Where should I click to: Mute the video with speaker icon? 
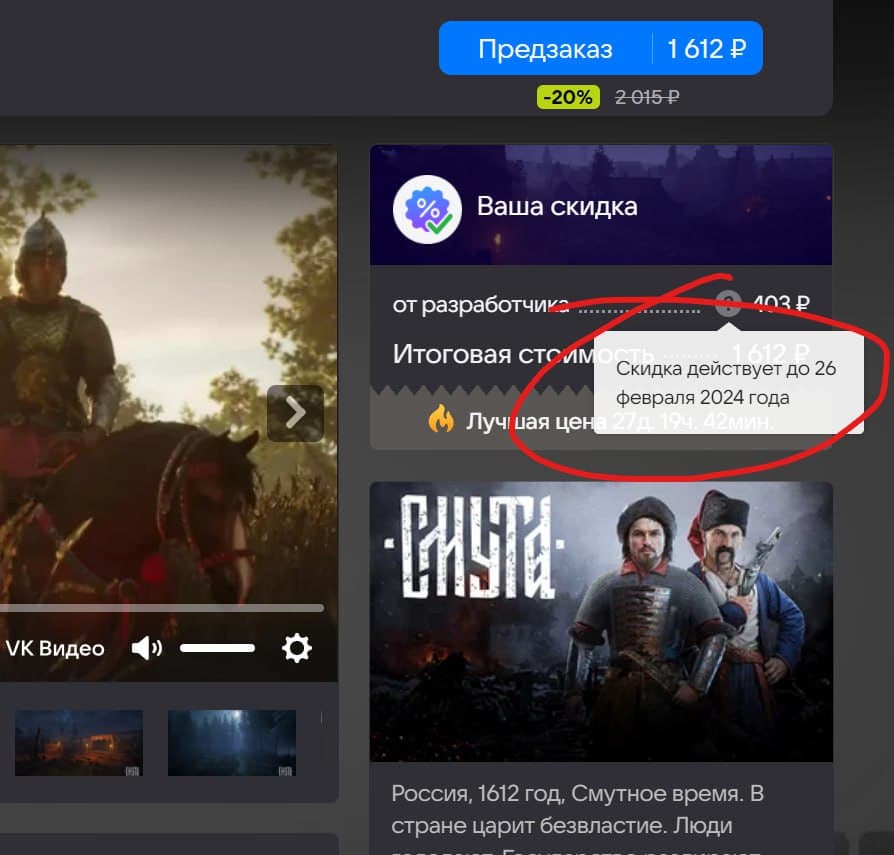[147, 648]
